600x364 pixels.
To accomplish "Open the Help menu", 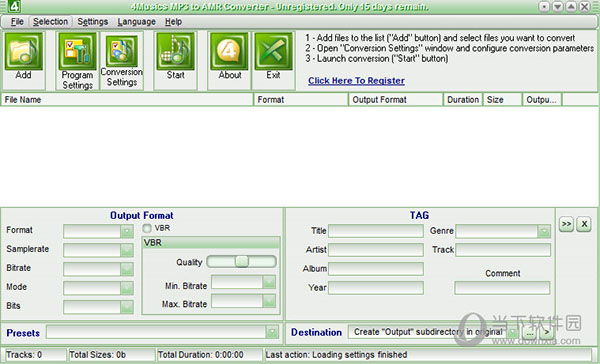I will click(173, 22).
